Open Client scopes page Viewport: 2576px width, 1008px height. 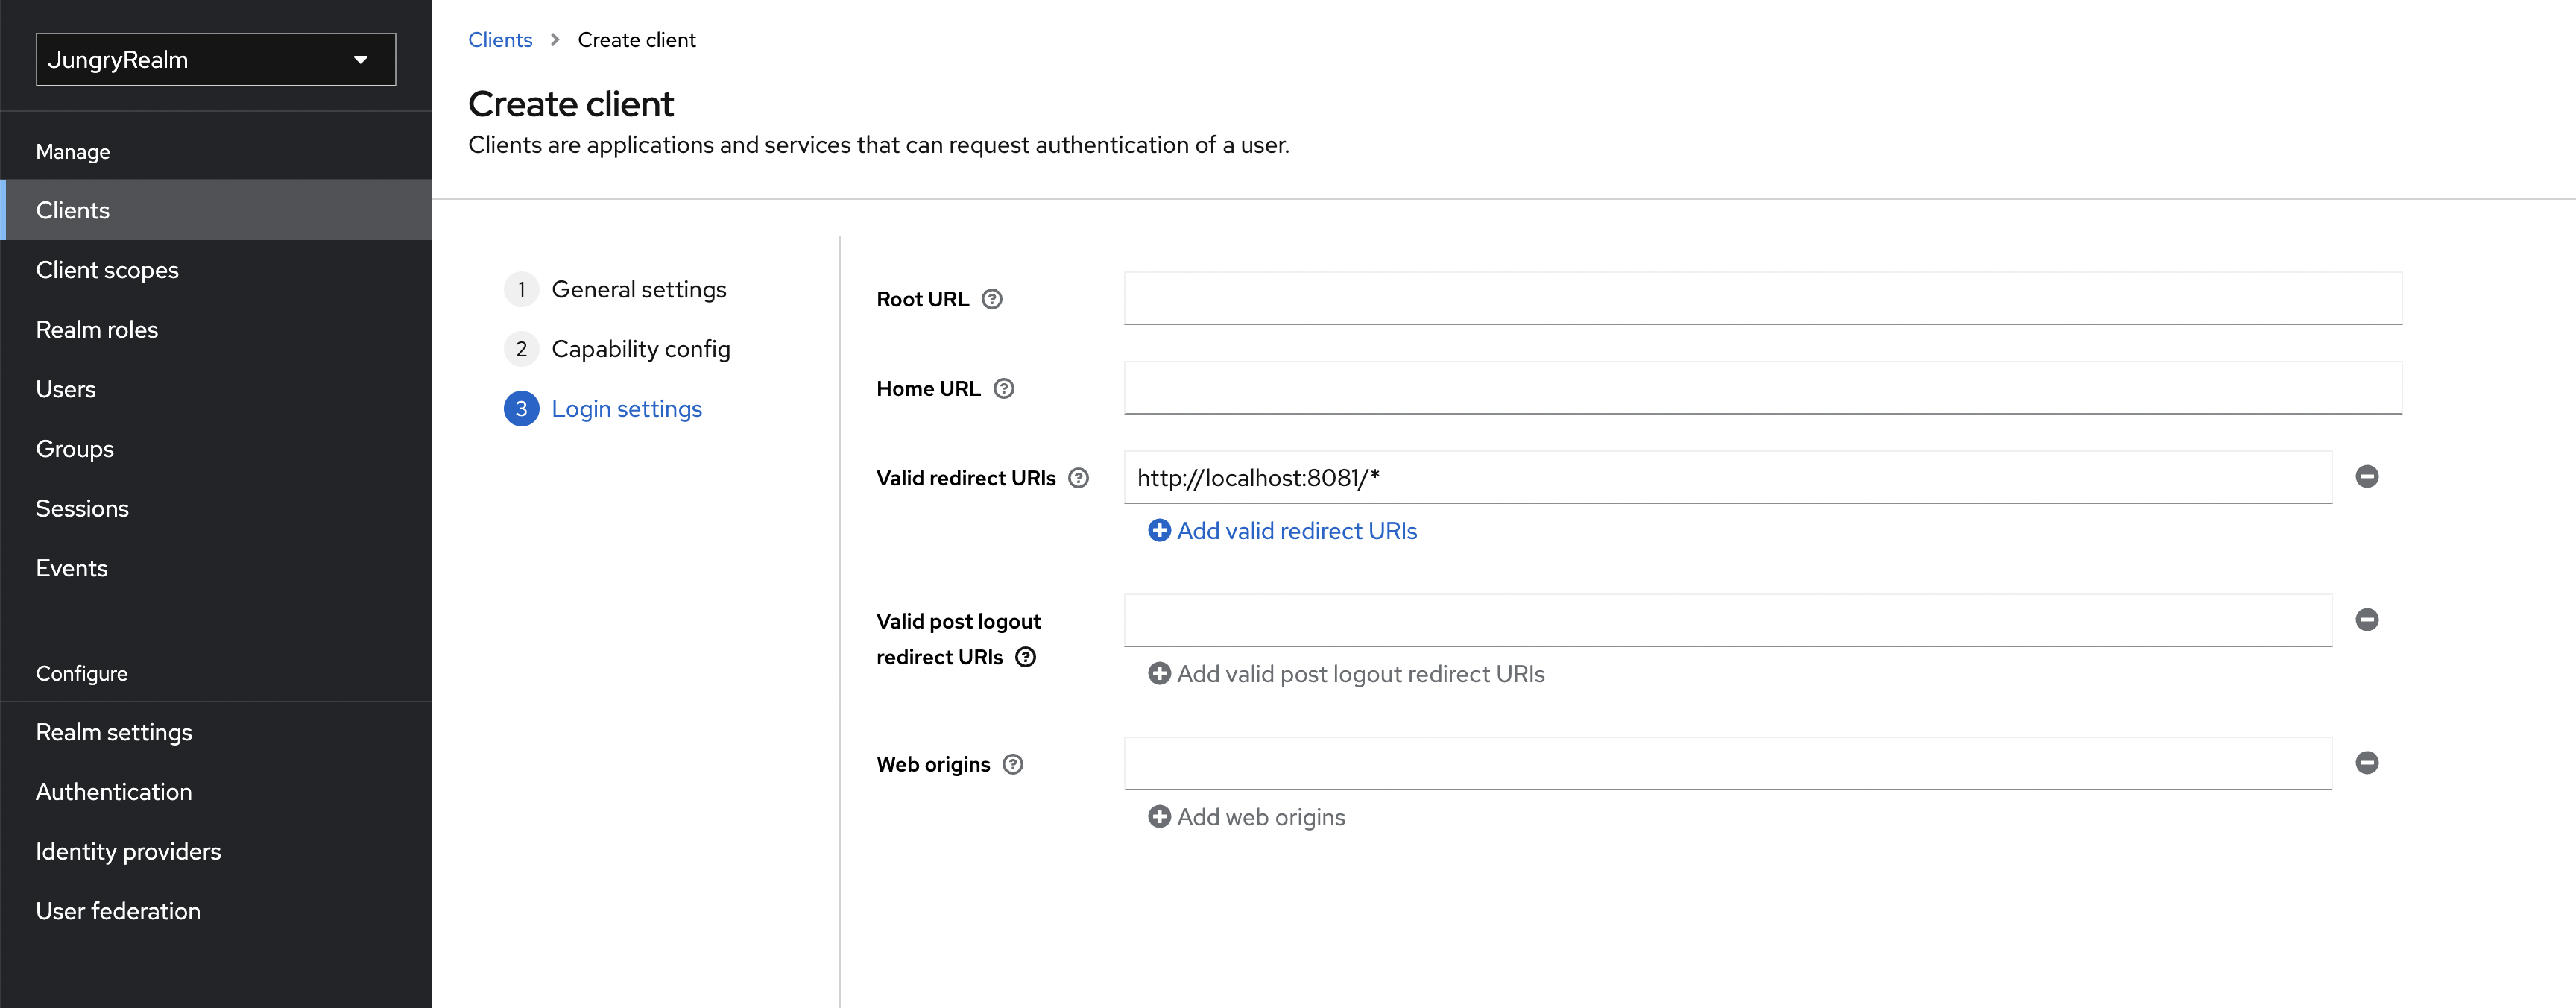click(216, 270)
